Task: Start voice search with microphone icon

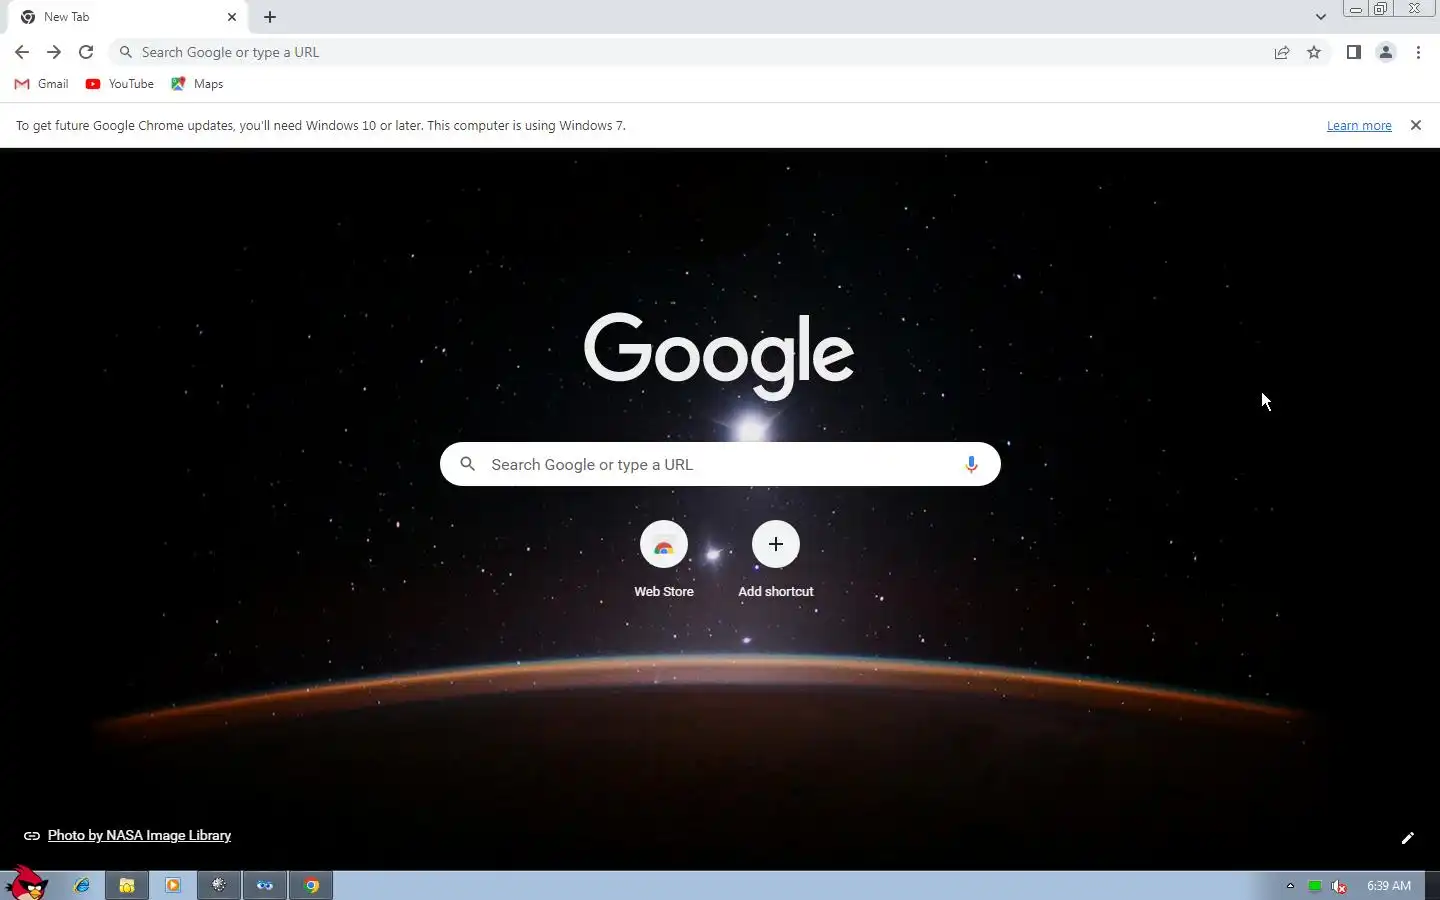Action: pos(970,465)
